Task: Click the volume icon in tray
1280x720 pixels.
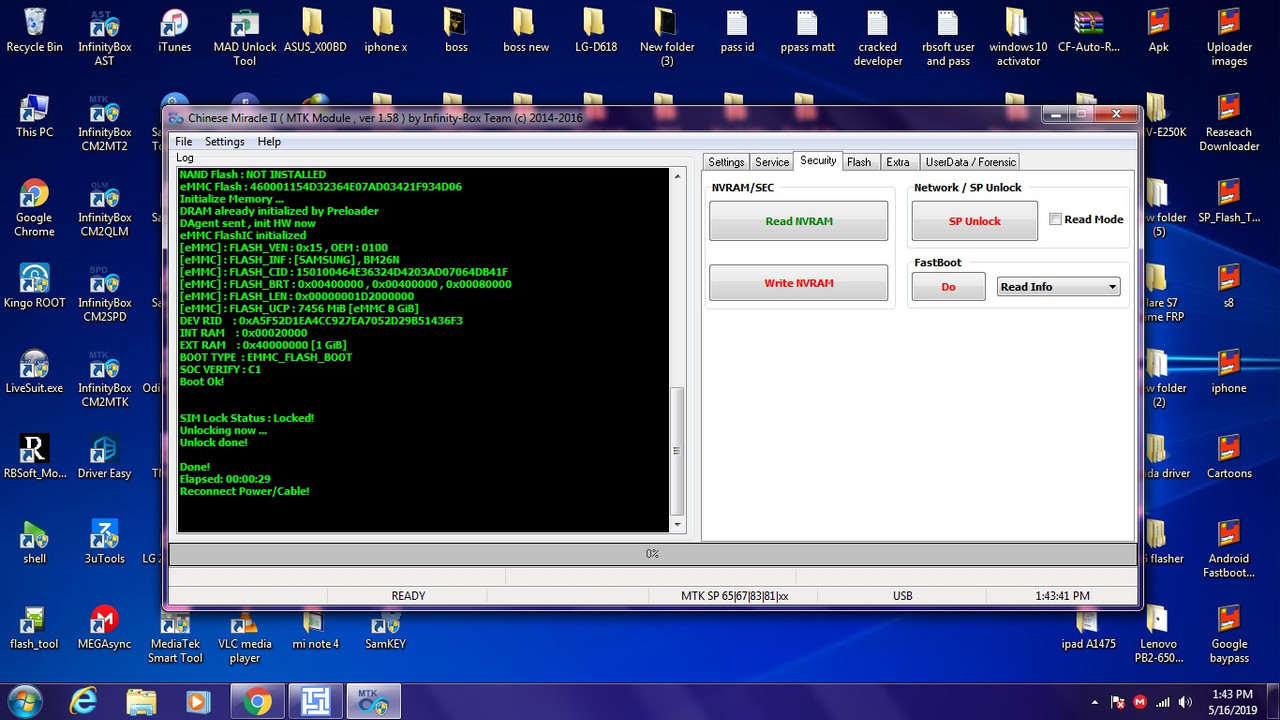Action: (x=1185, y=702)
